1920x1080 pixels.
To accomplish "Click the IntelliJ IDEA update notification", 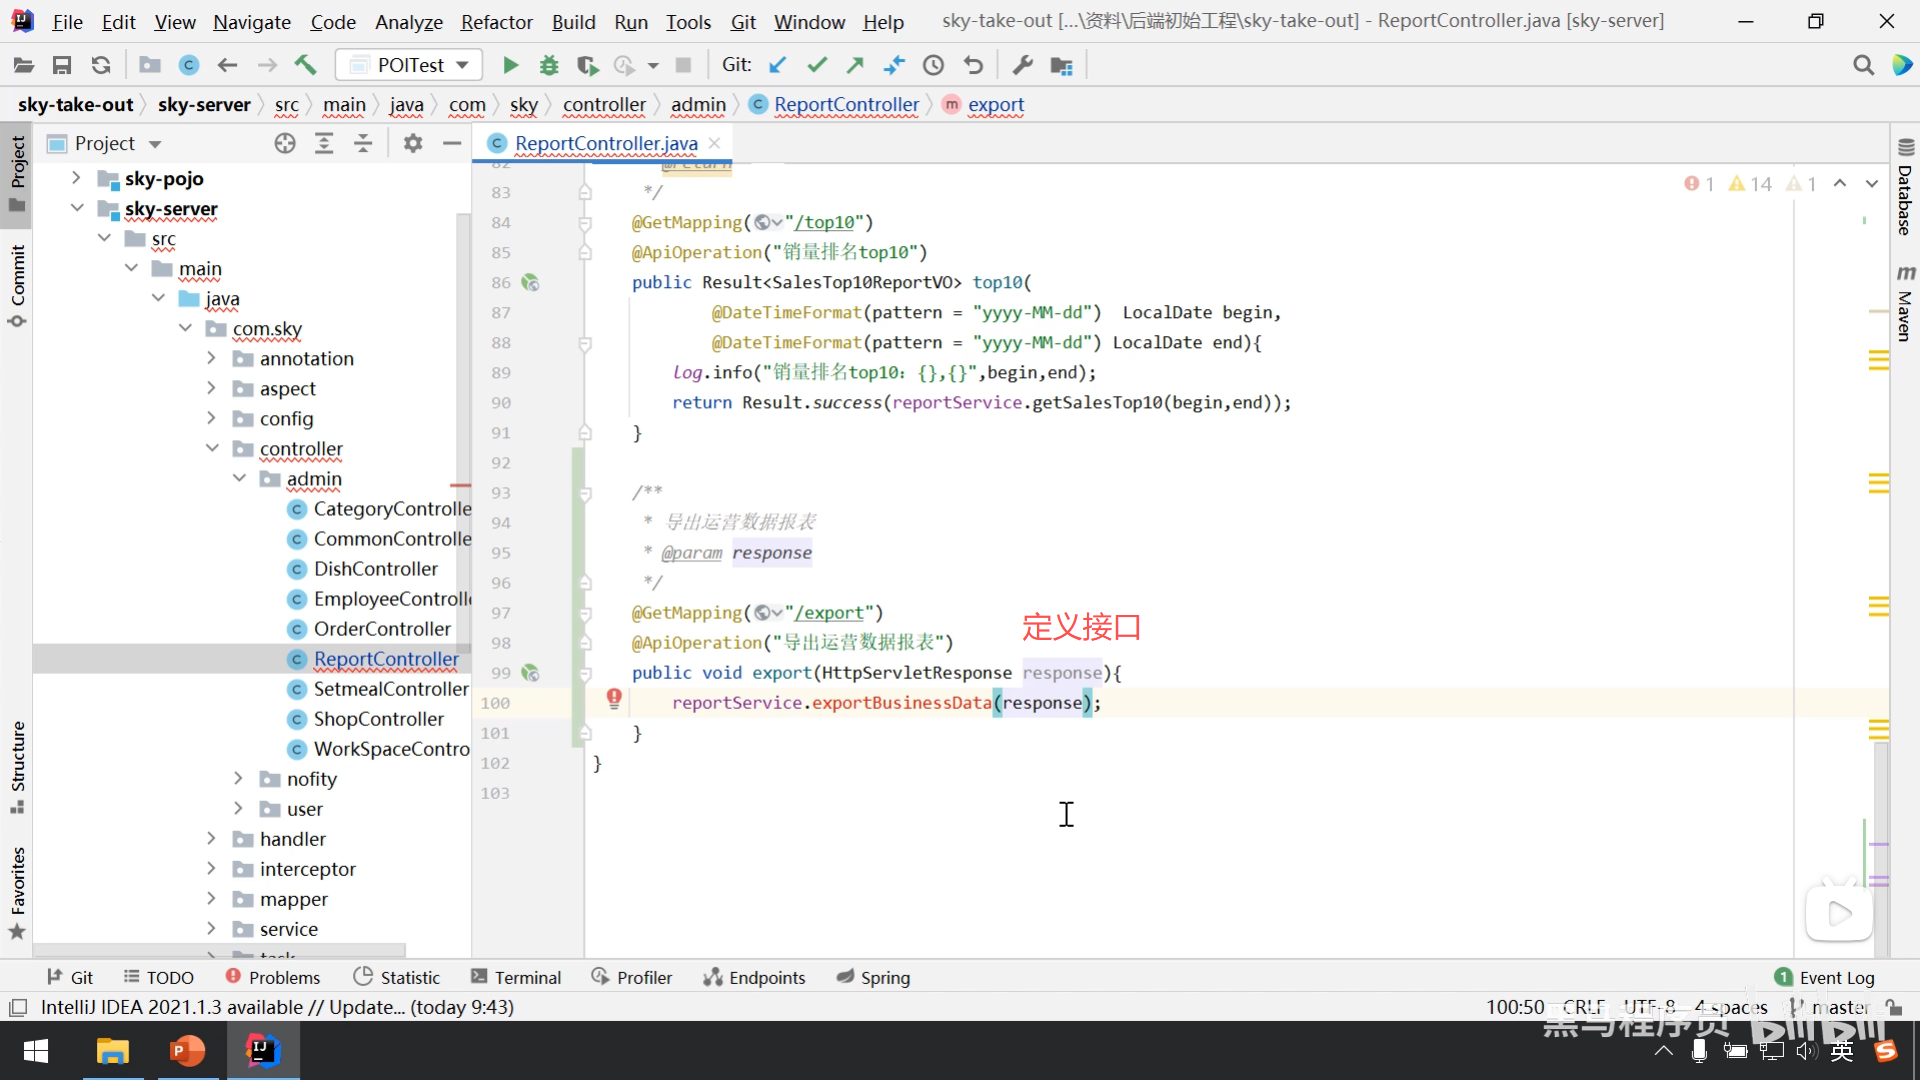I will coord(277,1007).
